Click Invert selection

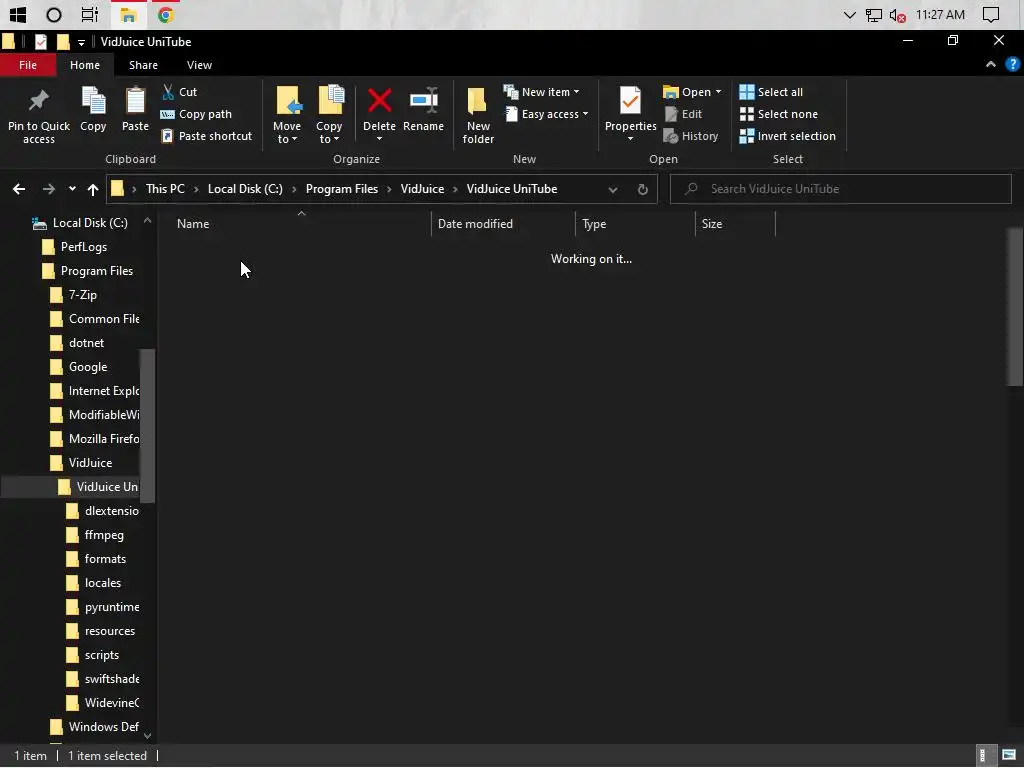pyautogui.click(x=788, y=136)
